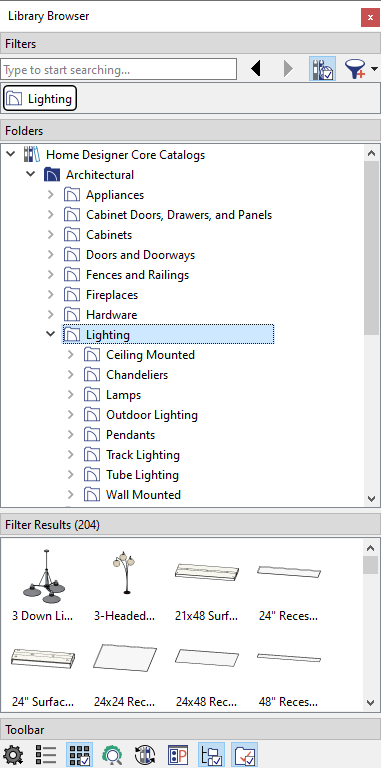This screenshot has width=381, height=768.
Task: Click the add search filter funnel icon
Action: pyautogui.click(x=356, y=69)
